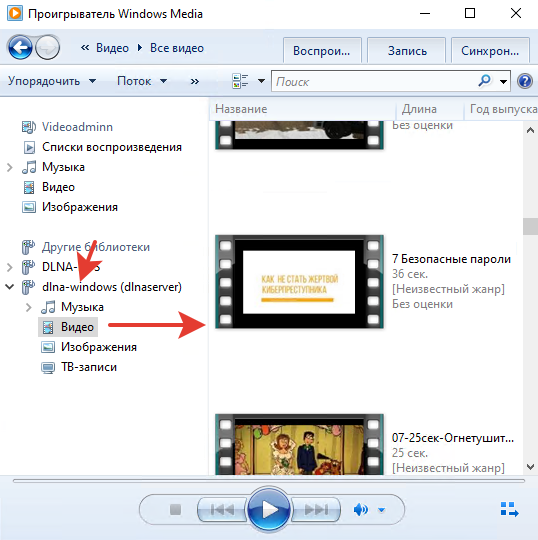This screenshot has height=540, width=538.
Task: Click the Play button
Action: (269, 509)
